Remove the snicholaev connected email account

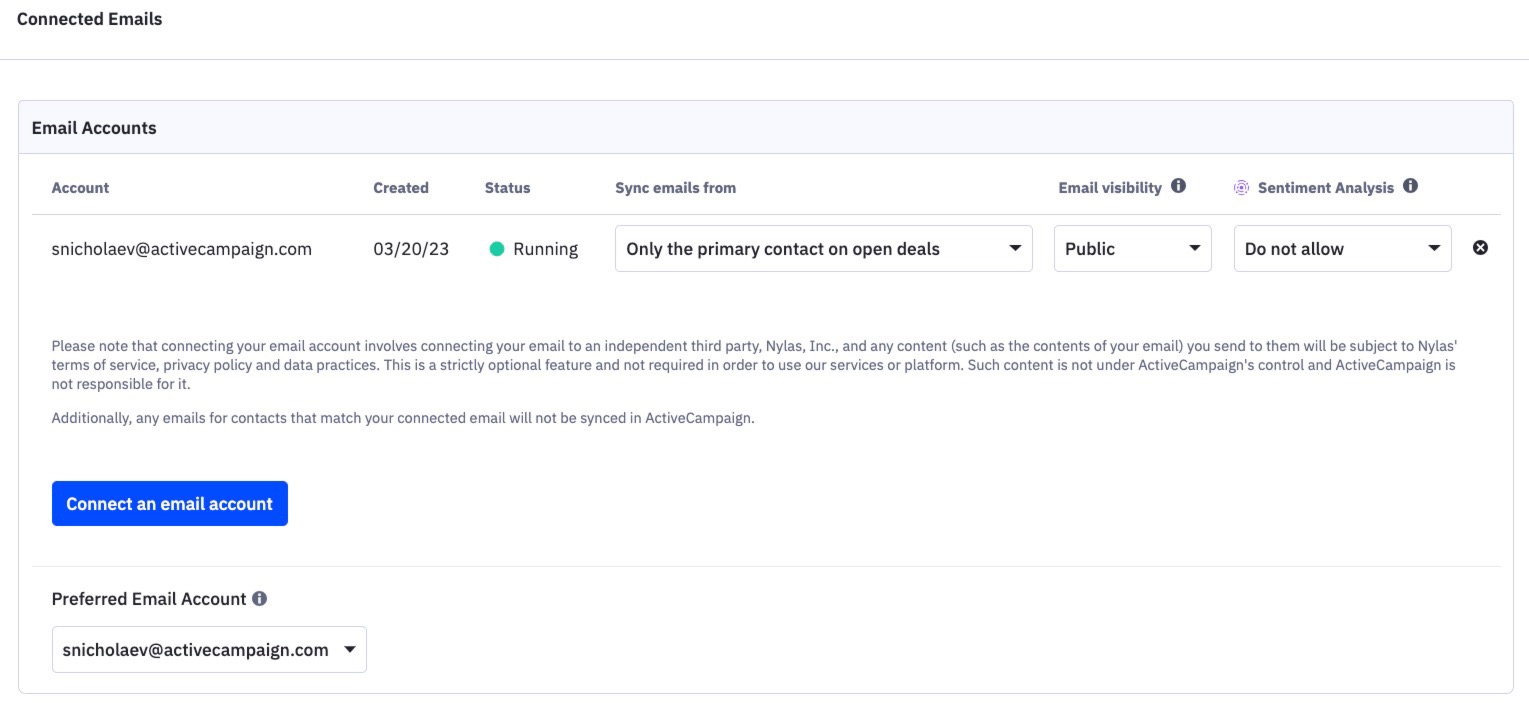tap(1482, 248)
